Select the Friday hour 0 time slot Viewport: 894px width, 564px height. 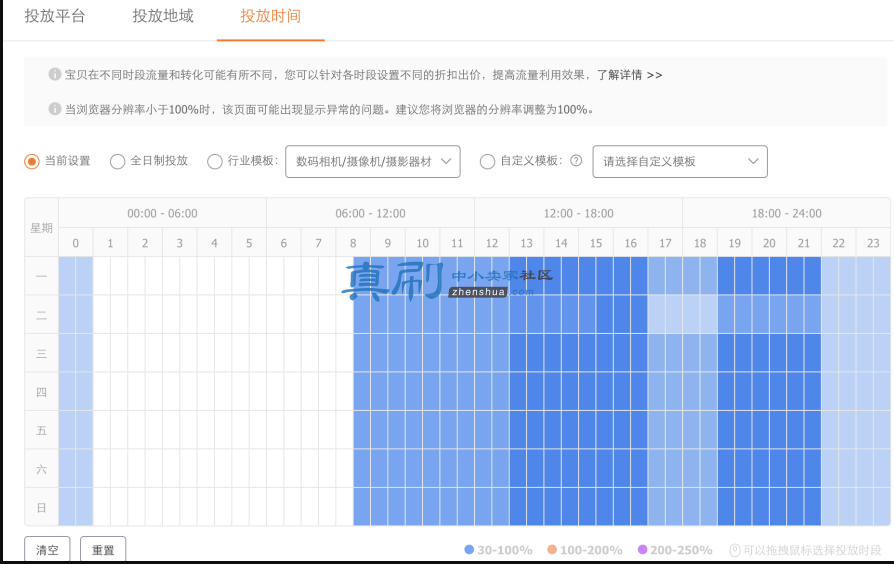click(76, 431)
